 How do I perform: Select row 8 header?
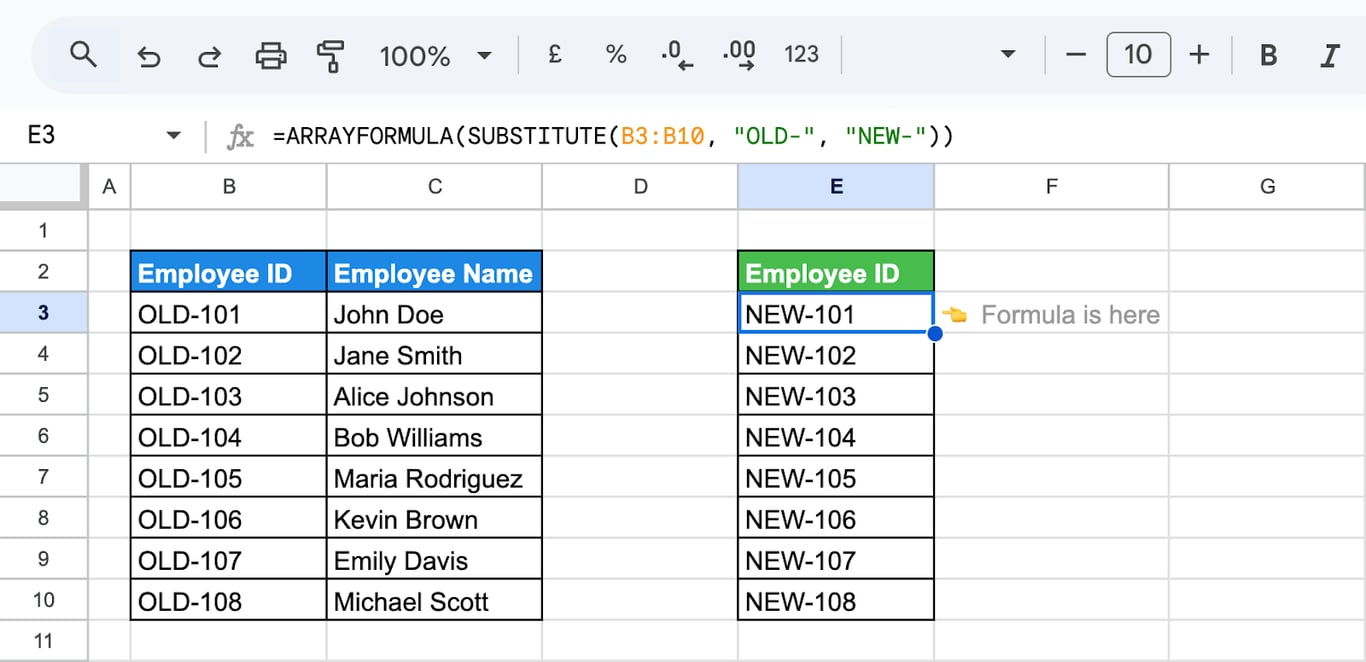coord(44,518)
